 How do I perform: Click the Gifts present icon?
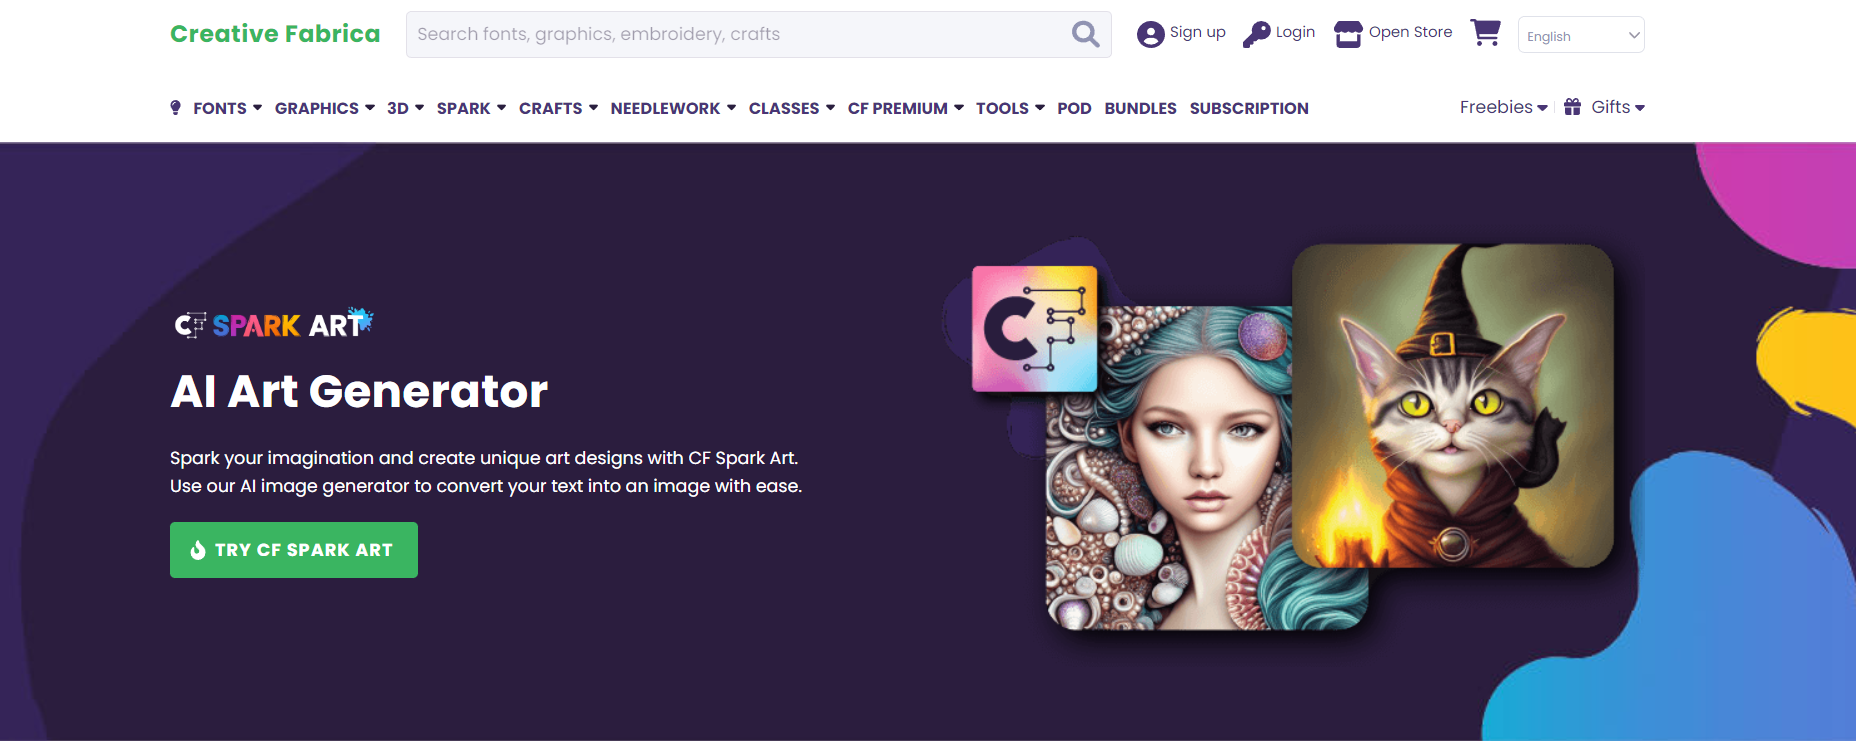point(1573,107)
